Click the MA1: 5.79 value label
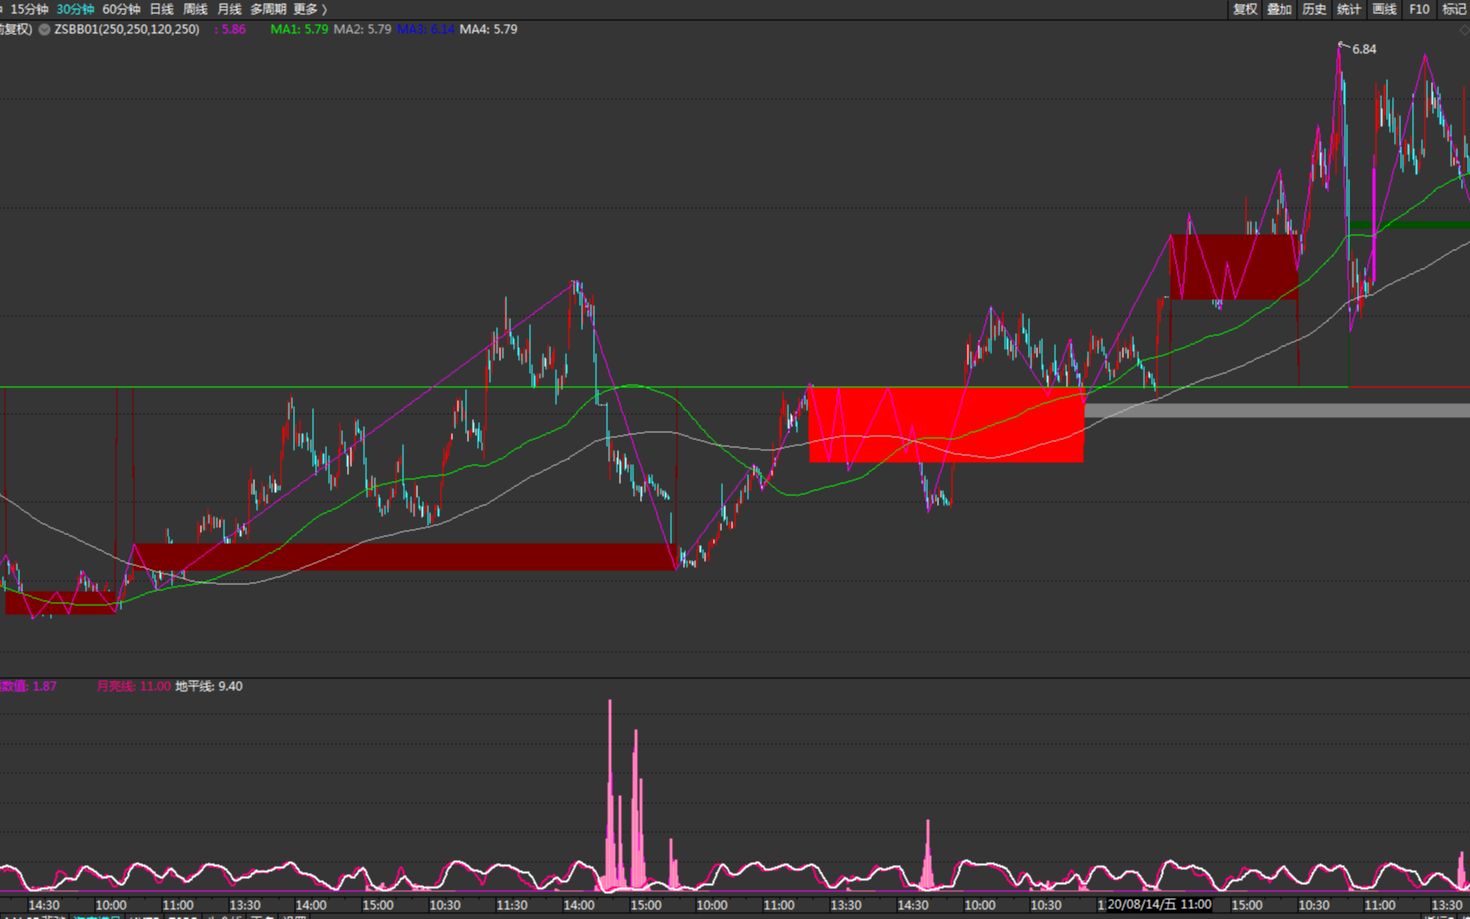 [x=299, y=29]
